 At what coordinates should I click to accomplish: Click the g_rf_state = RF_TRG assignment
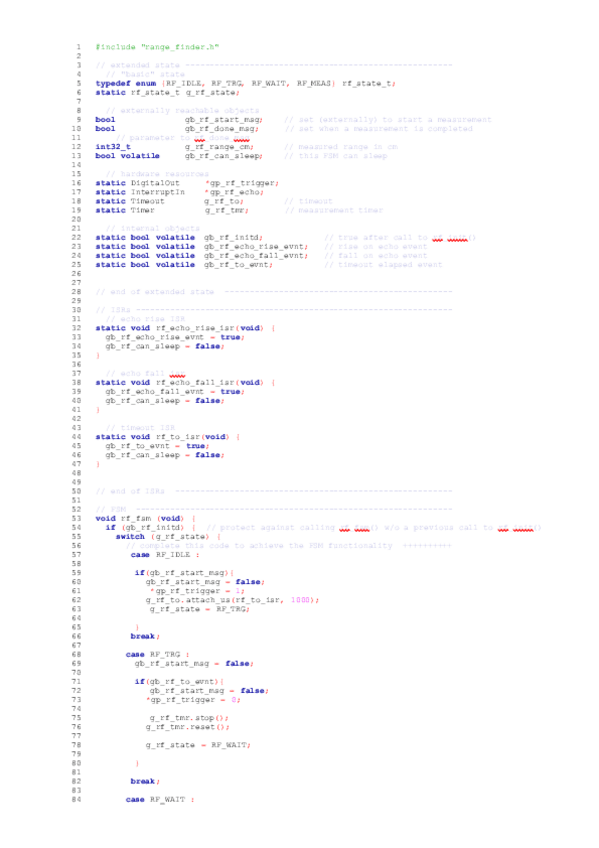(x=200, y=609)
